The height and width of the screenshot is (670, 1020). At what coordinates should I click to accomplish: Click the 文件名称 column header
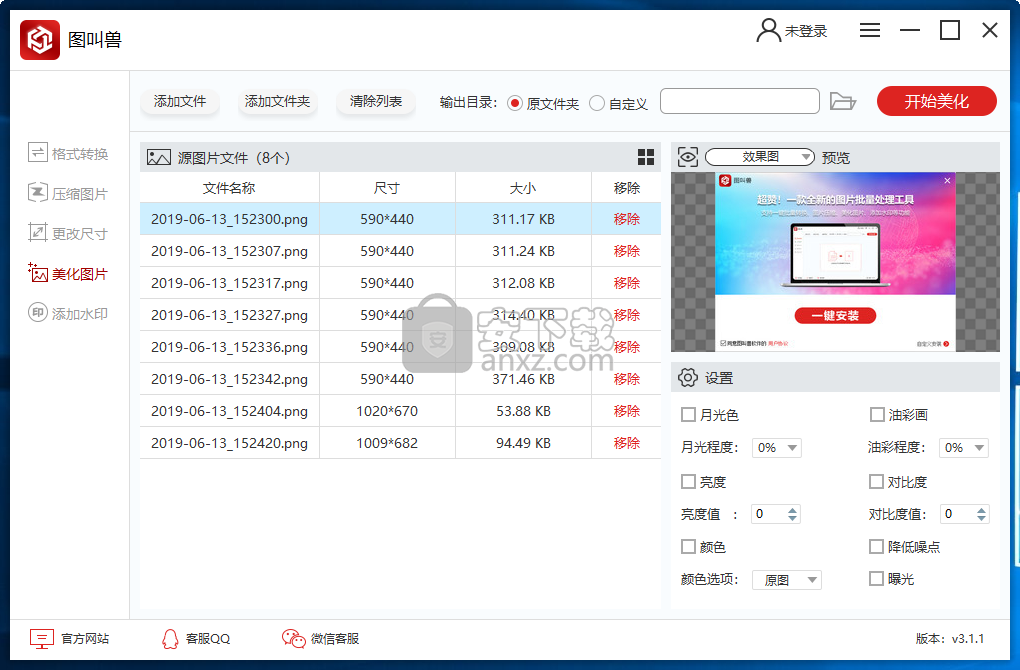[x=229, y=188]
